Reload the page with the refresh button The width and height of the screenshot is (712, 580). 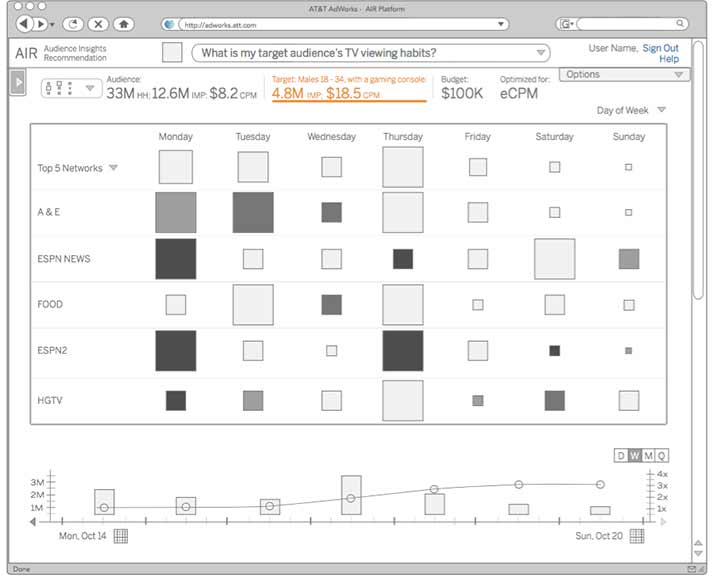coord(73,23)
